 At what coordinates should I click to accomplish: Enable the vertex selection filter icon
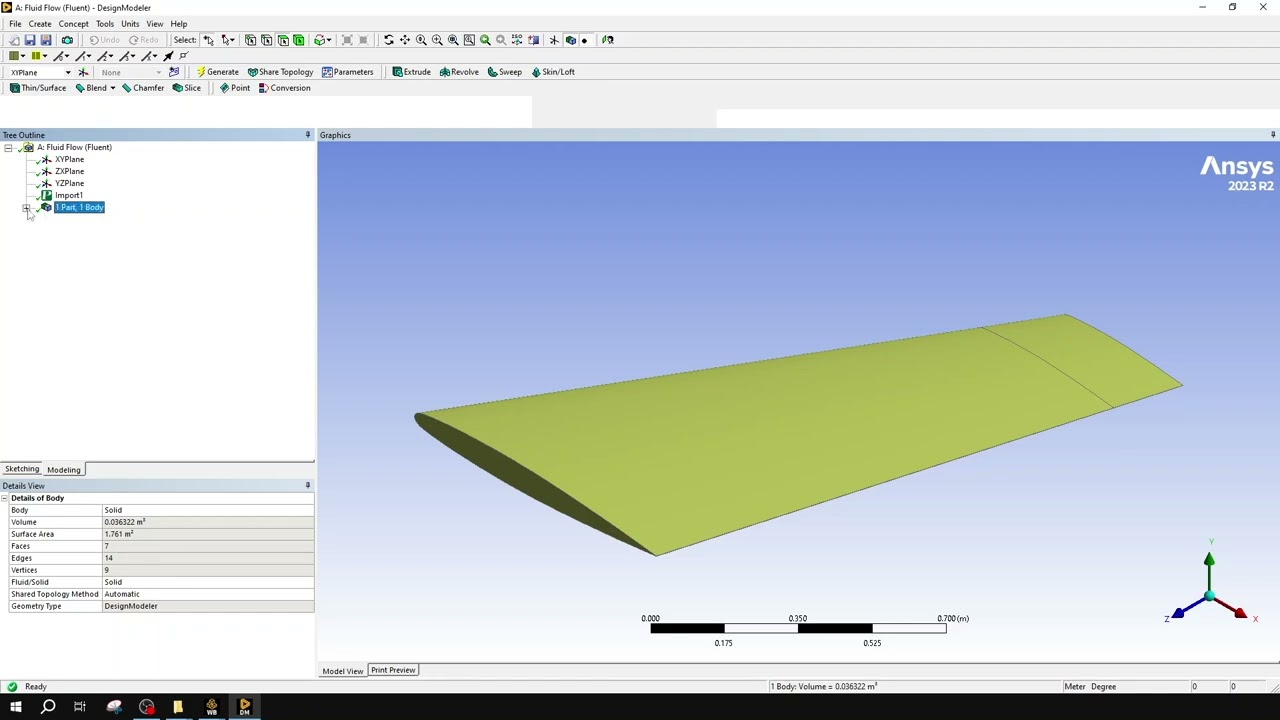click(x=250, y=40)
